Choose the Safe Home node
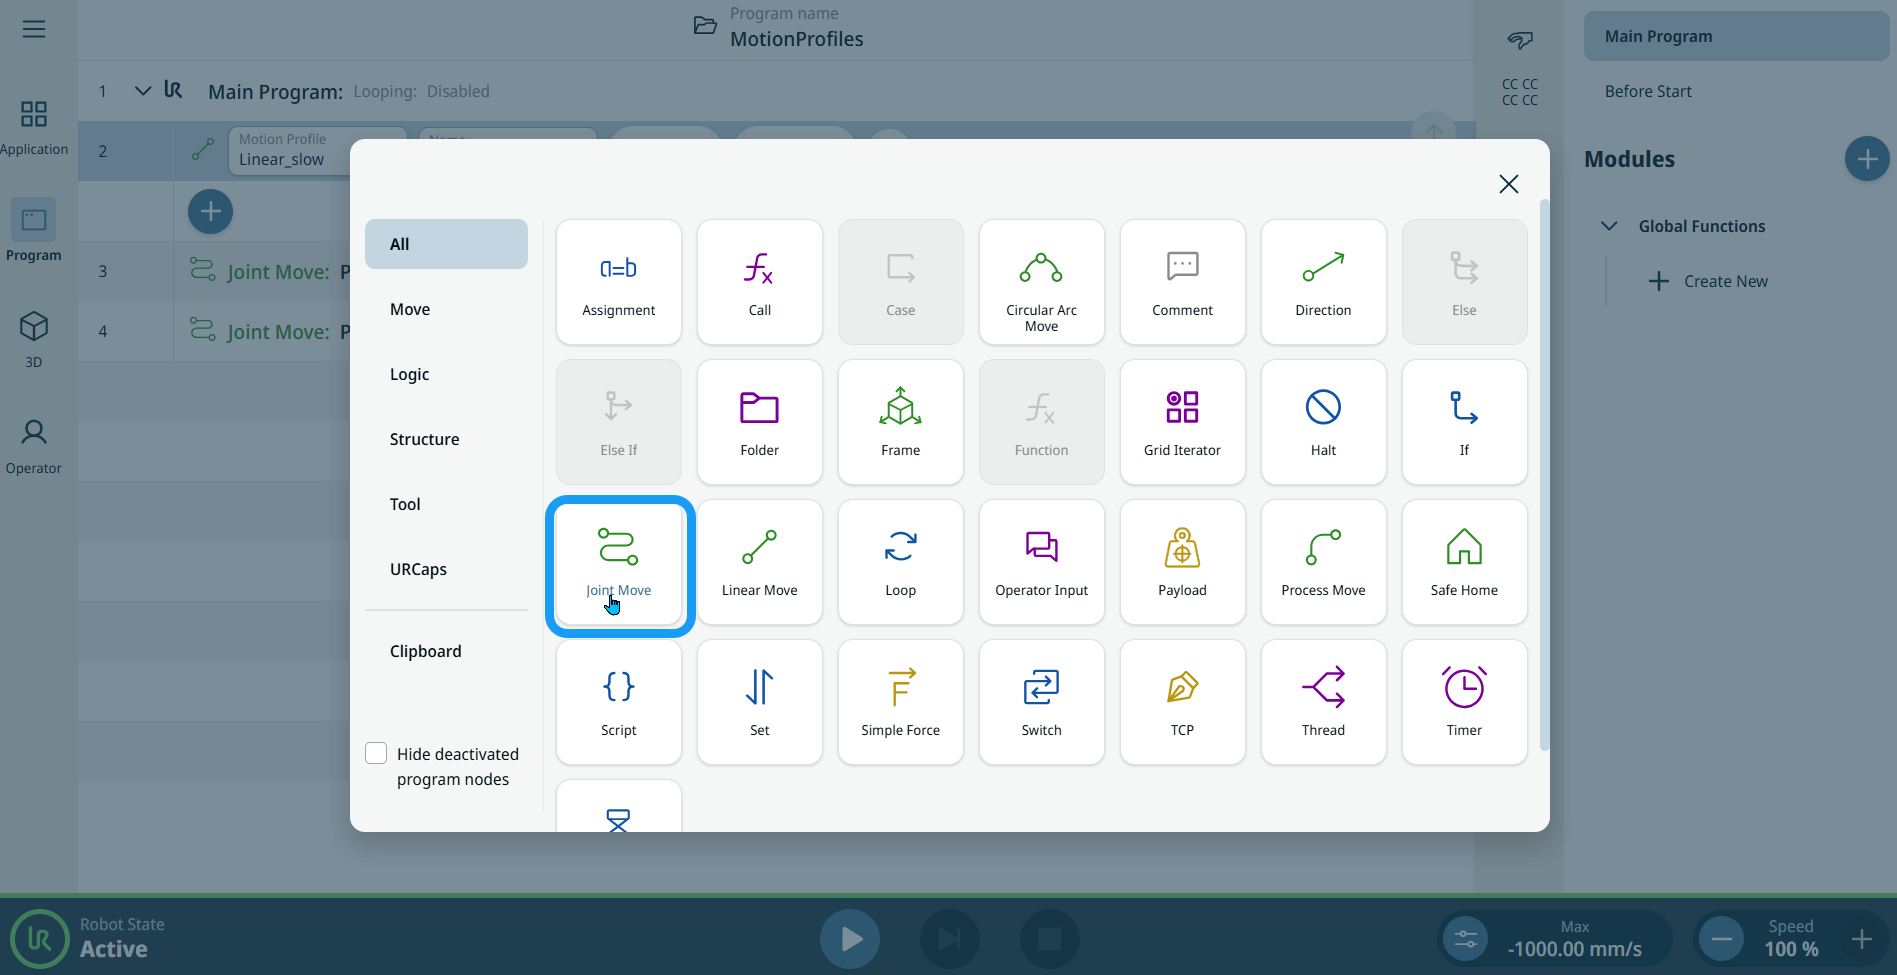 pyautogui.click(x=1464, y=563)
